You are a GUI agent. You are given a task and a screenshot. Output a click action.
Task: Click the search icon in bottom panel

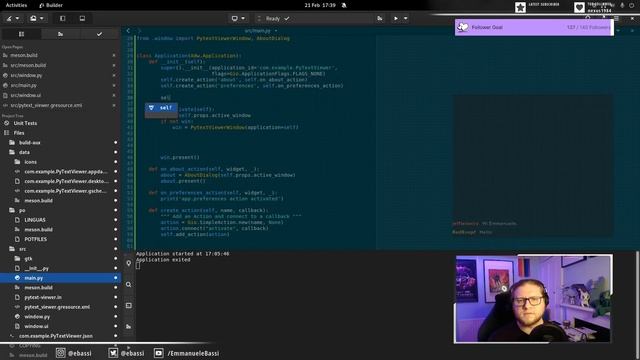(129, 284)
